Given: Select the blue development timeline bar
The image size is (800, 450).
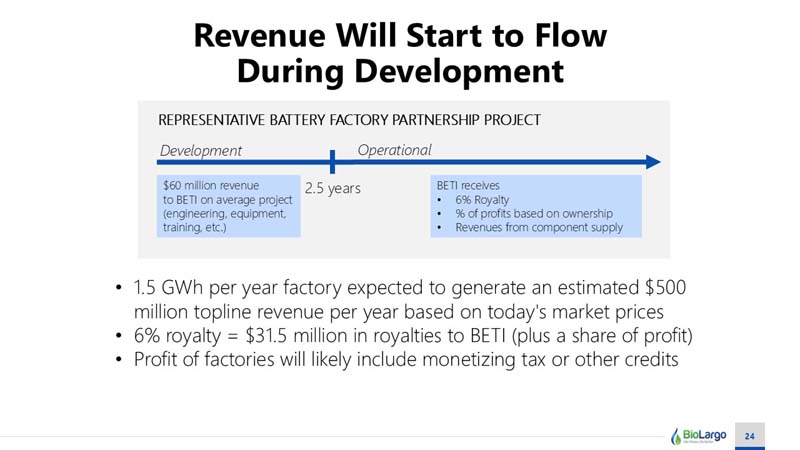Looking at the screenshot, I should [243, 162].
